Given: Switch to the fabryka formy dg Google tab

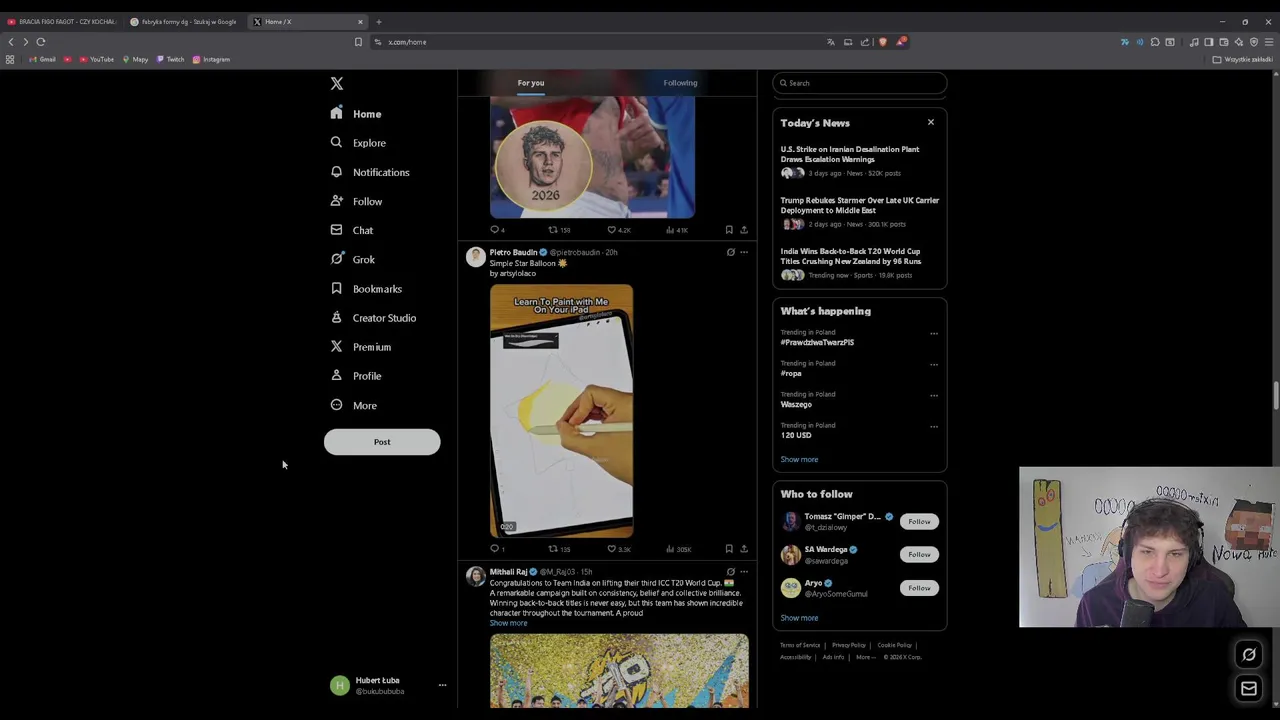Looking at the screenshot, I should 184,21.
